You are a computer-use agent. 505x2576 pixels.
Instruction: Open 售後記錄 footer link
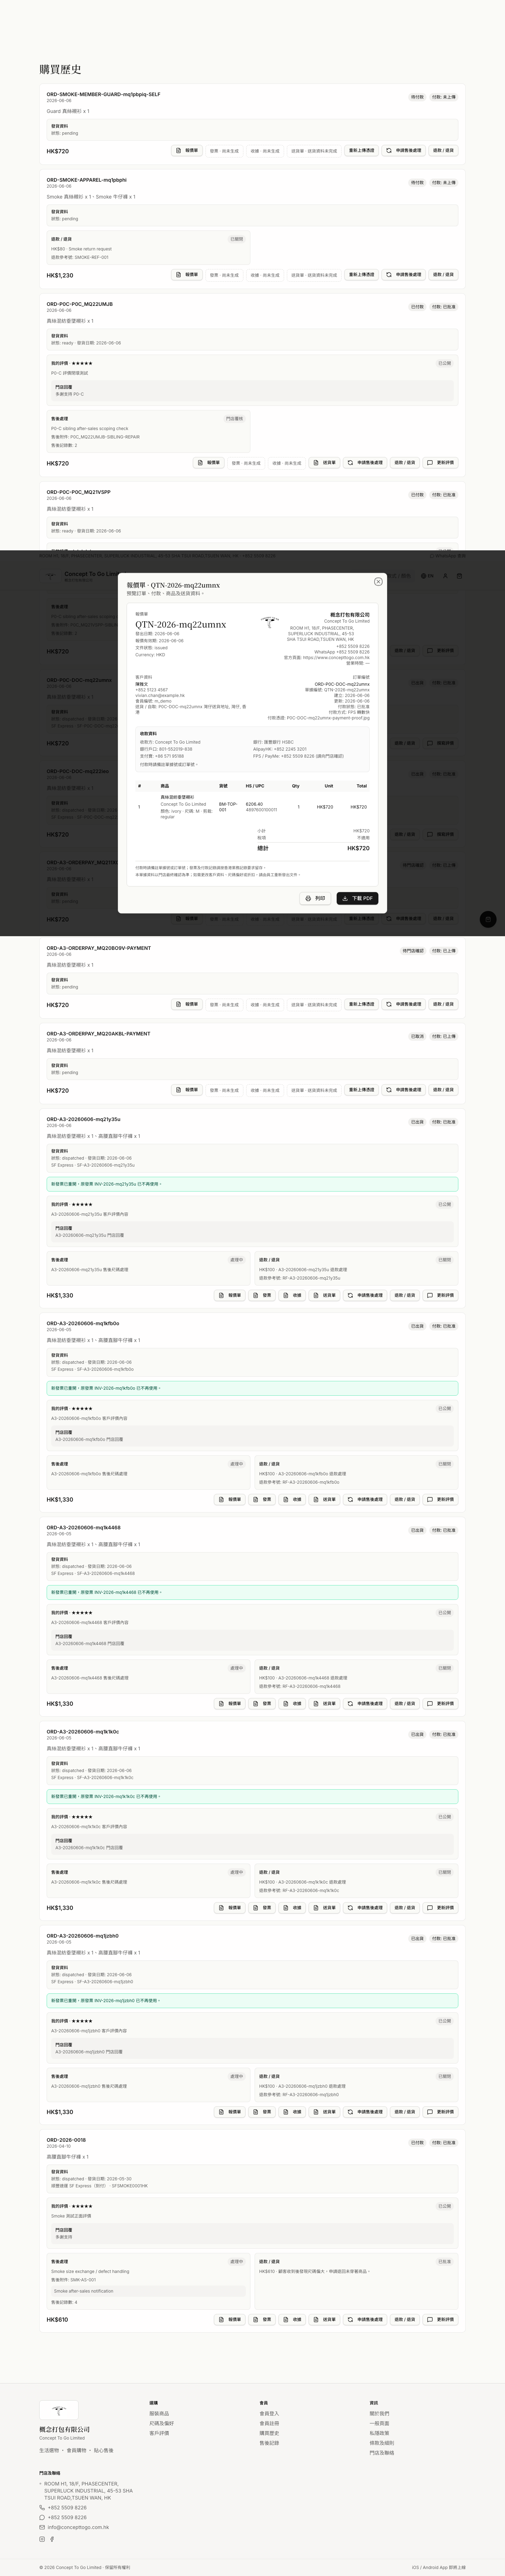point(269,2443)
